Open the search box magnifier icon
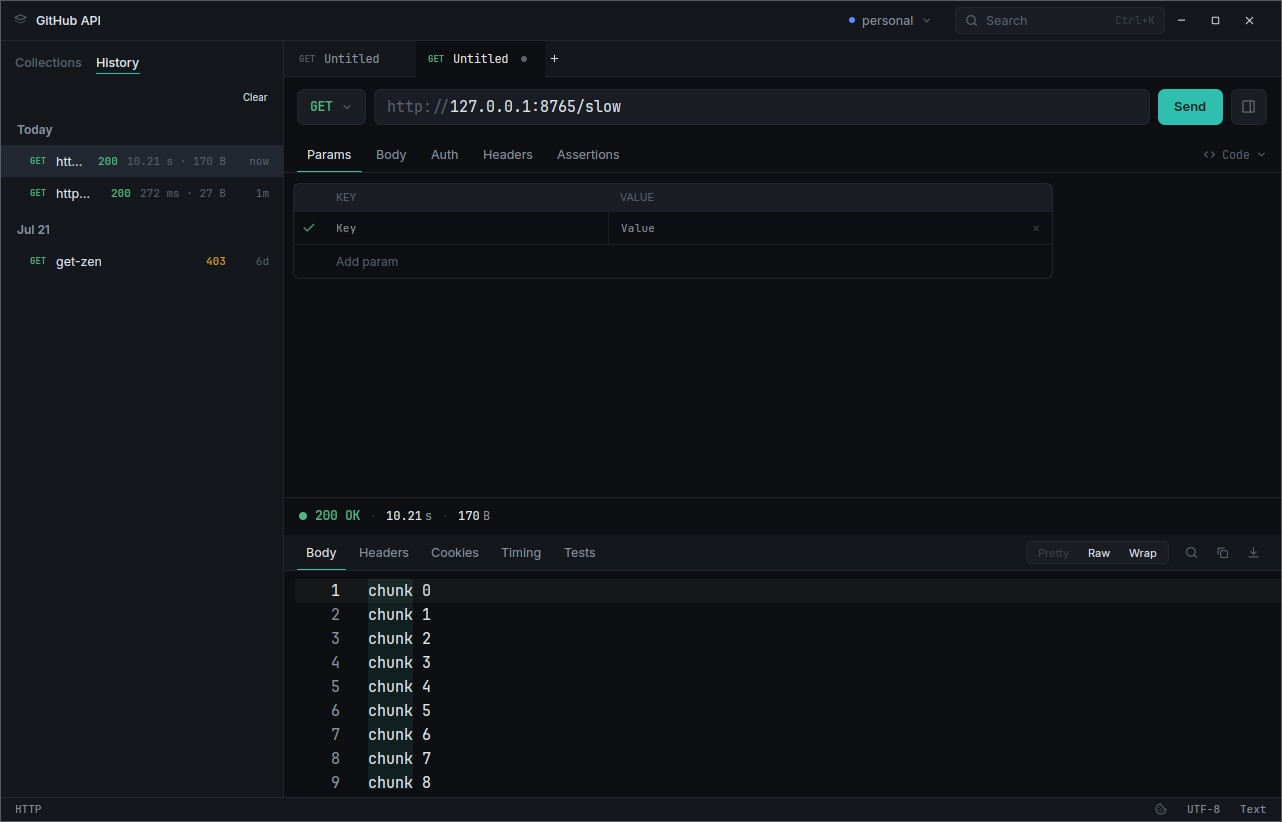1282x822 pixels. coord(971,21)
